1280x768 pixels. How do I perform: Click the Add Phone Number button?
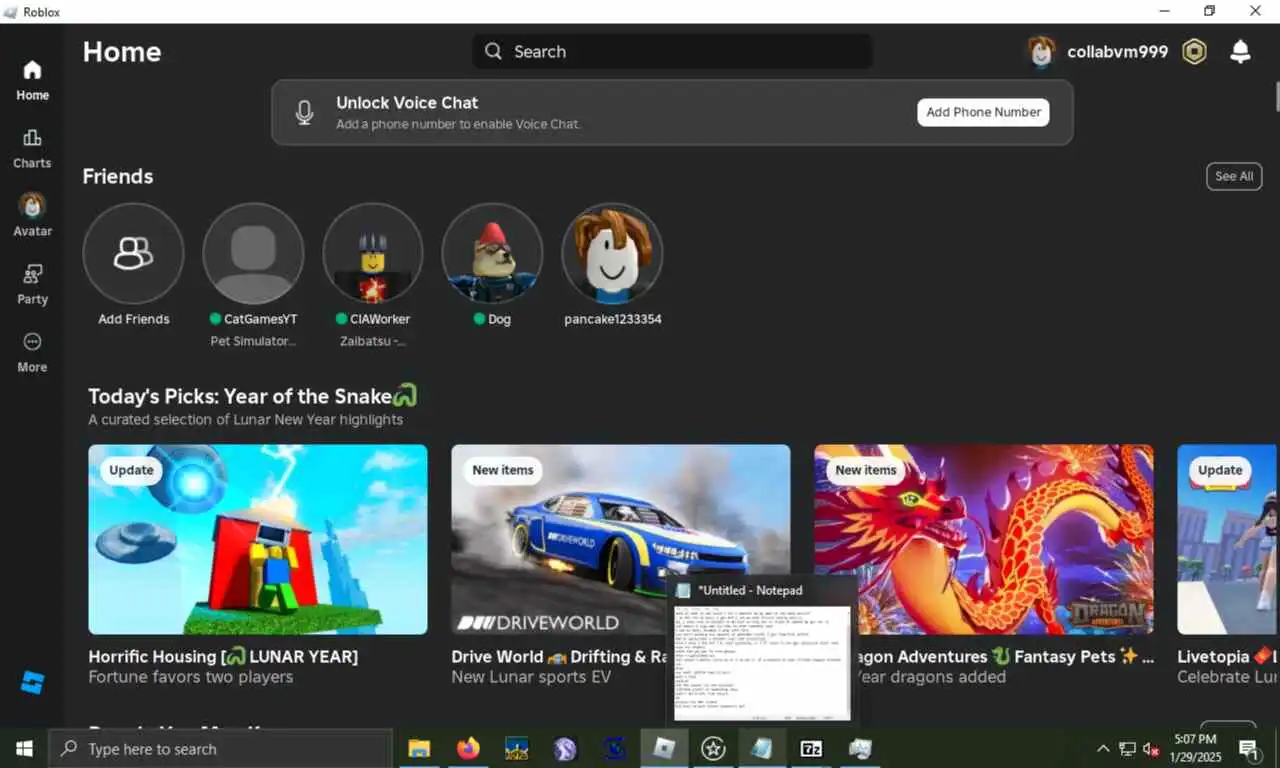click(983, 112)
